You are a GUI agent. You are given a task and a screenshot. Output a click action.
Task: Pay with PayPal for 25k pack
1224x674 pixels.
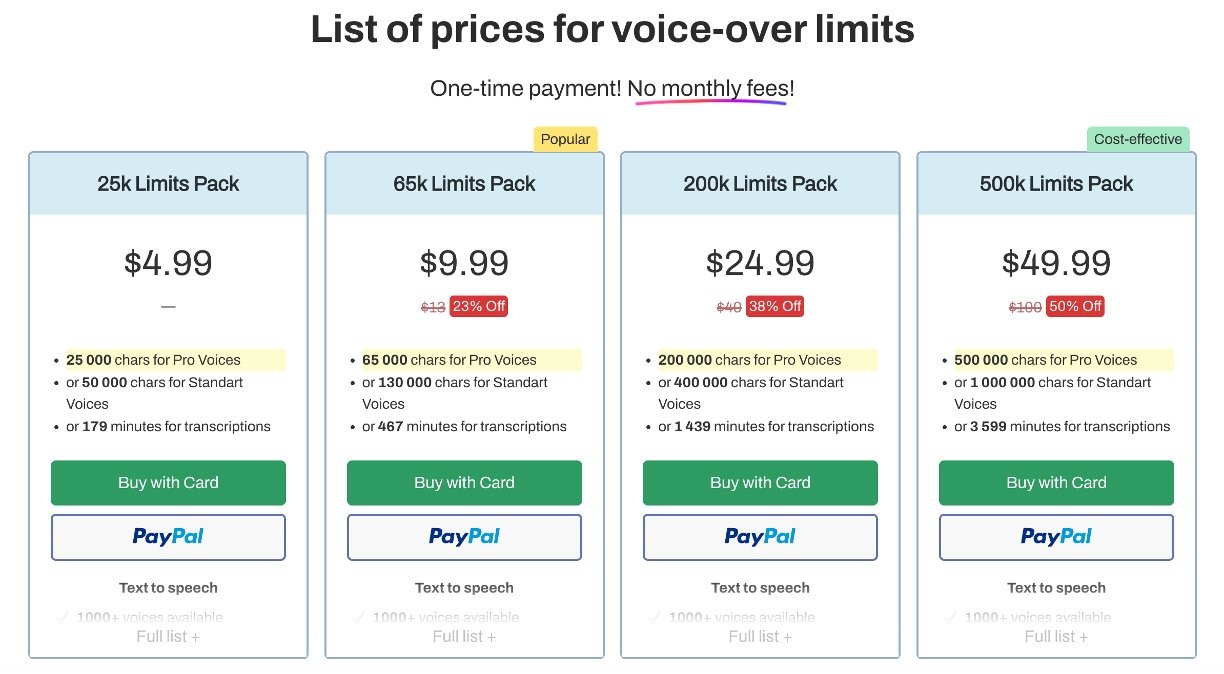(168, 537)
